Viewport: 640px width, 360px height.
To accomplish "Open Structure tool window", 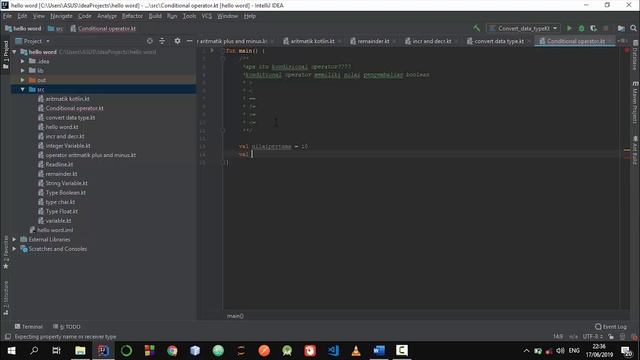I will [6, 298].
